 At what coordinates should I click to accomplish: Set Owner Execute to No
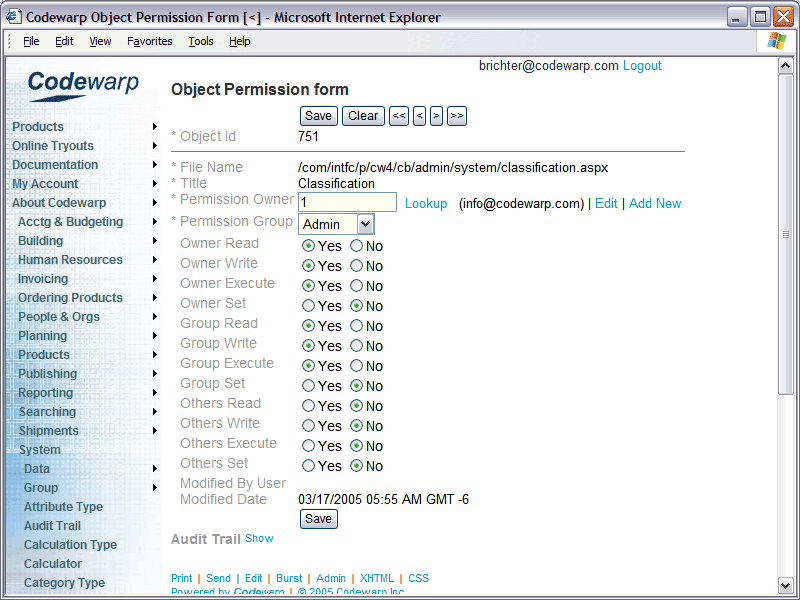click(356, 286)
